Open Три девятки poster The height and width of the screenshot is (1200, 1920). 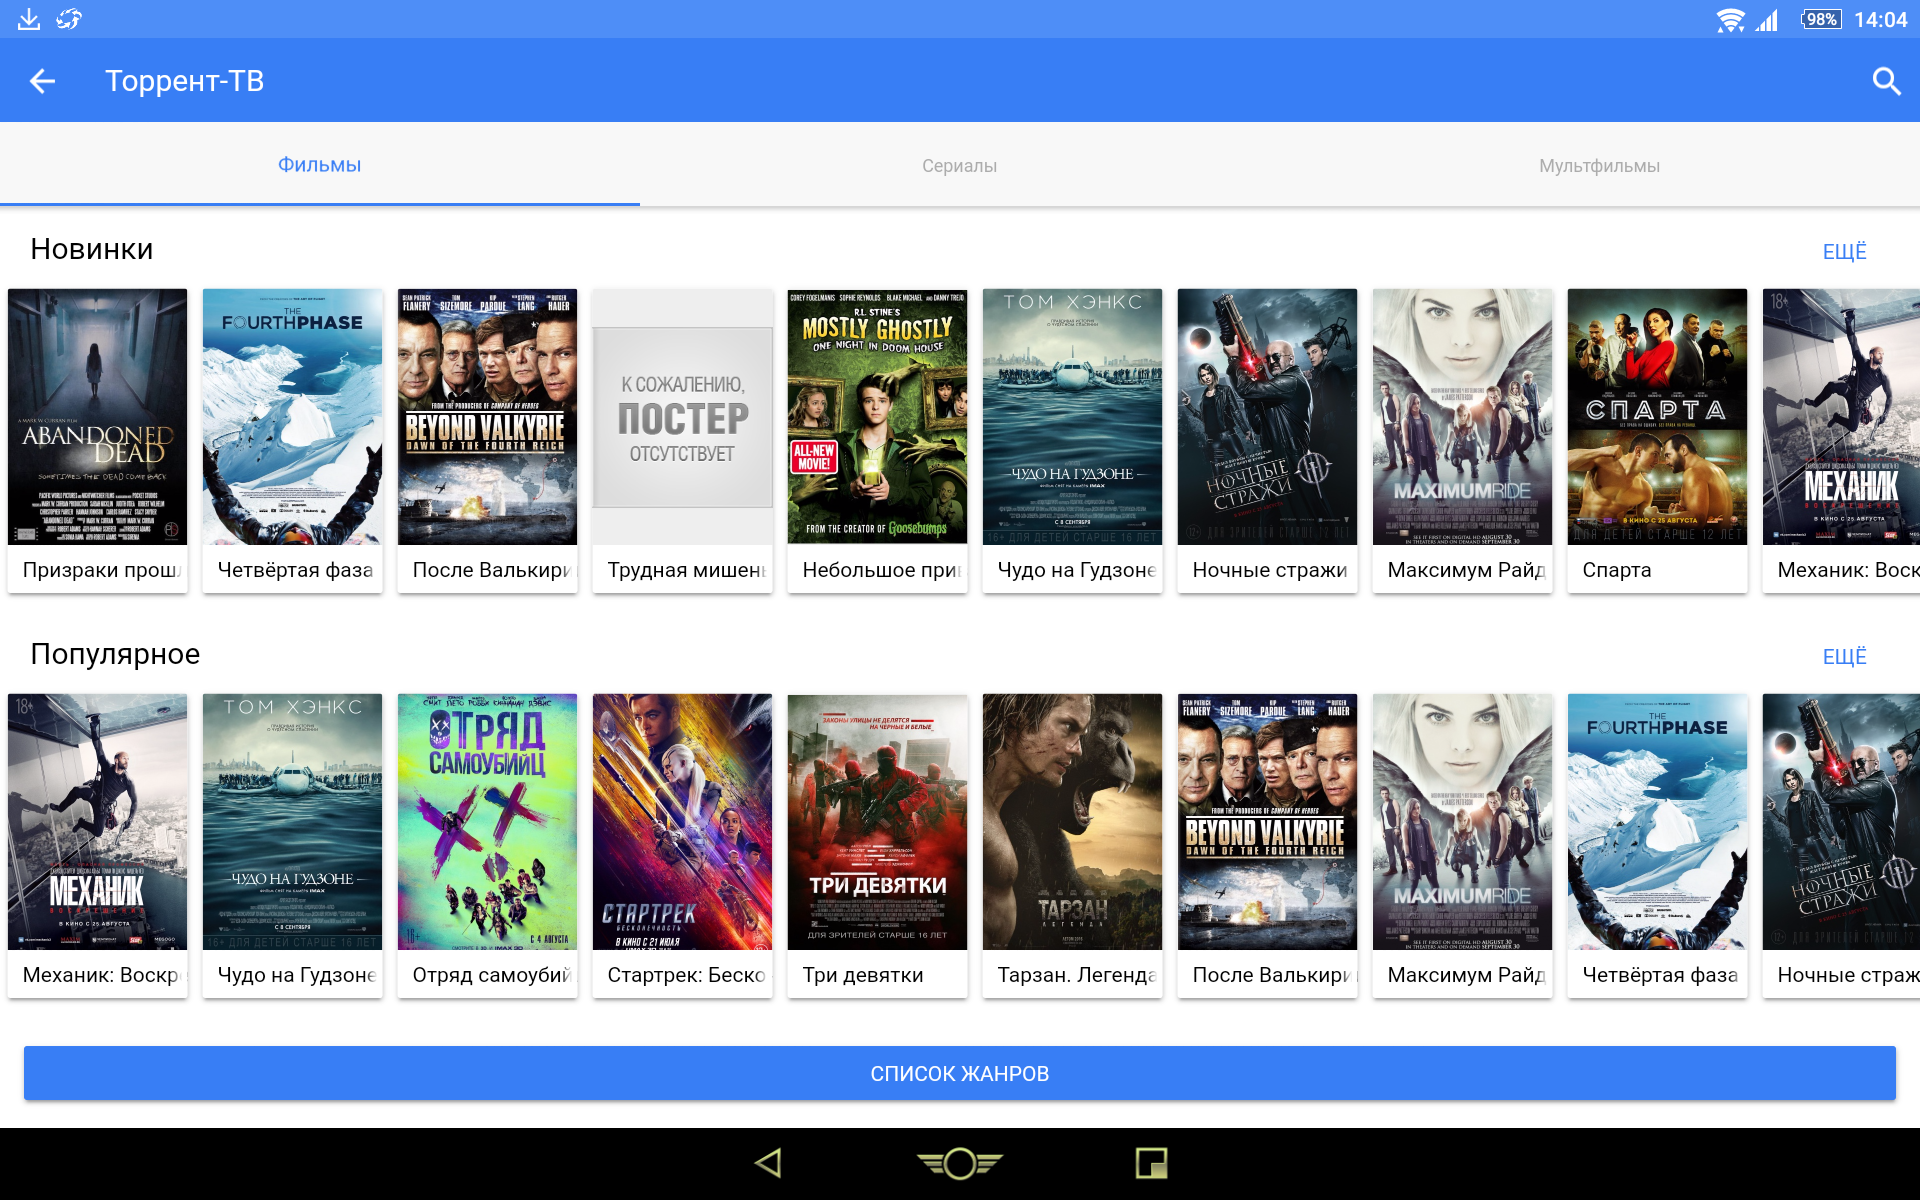click(x=877, y=822)
